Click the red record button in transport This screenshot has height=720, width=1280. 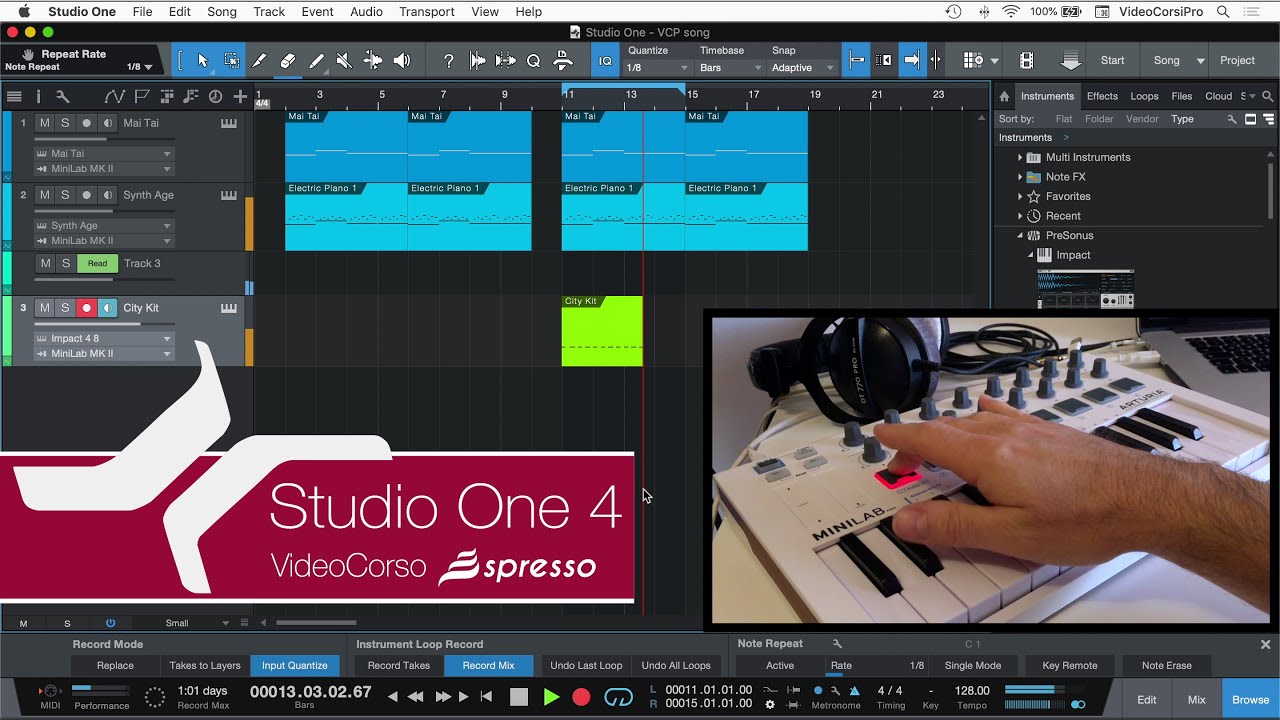point(581,697)
